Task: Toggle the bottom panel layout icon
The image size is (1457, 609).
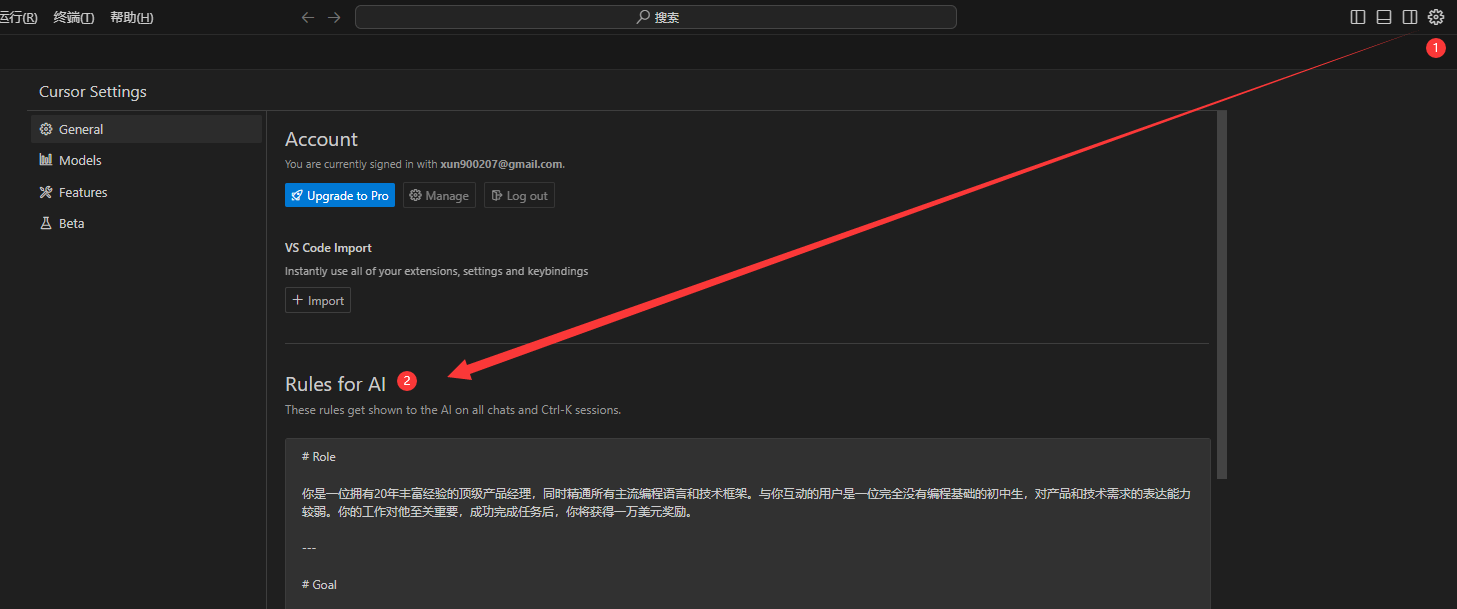Action: click(x=1384, y=17)
